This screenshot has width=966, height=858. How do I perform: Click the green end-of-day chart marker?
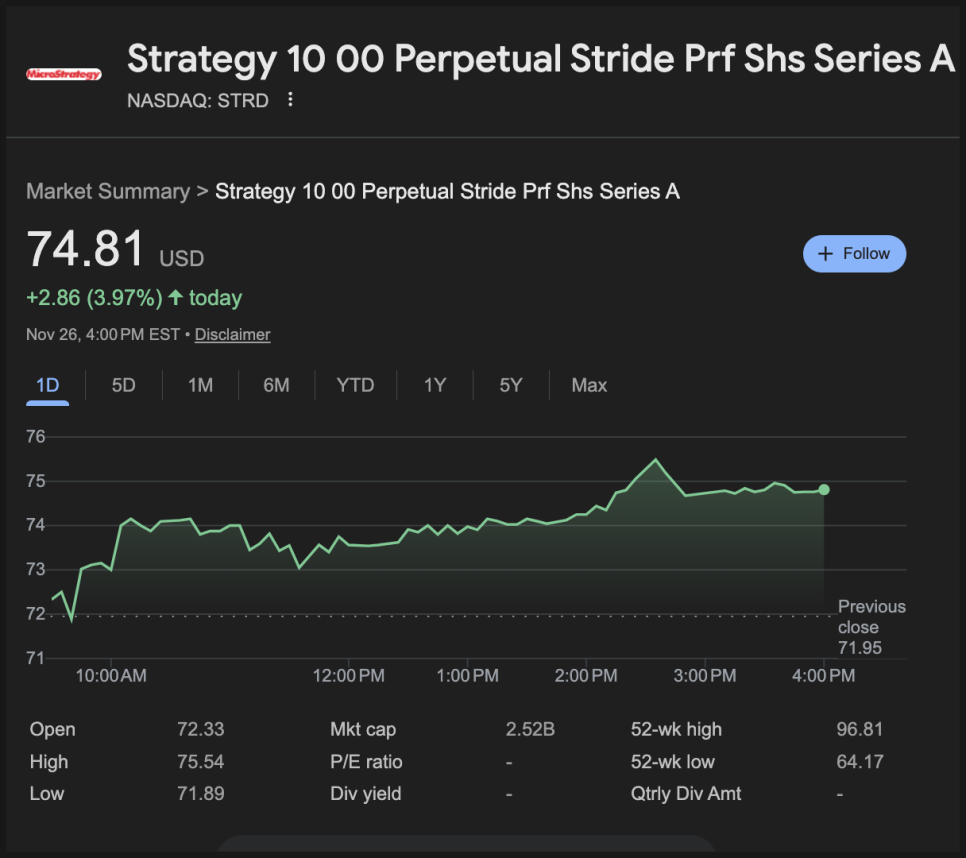[x=824, y=489]
